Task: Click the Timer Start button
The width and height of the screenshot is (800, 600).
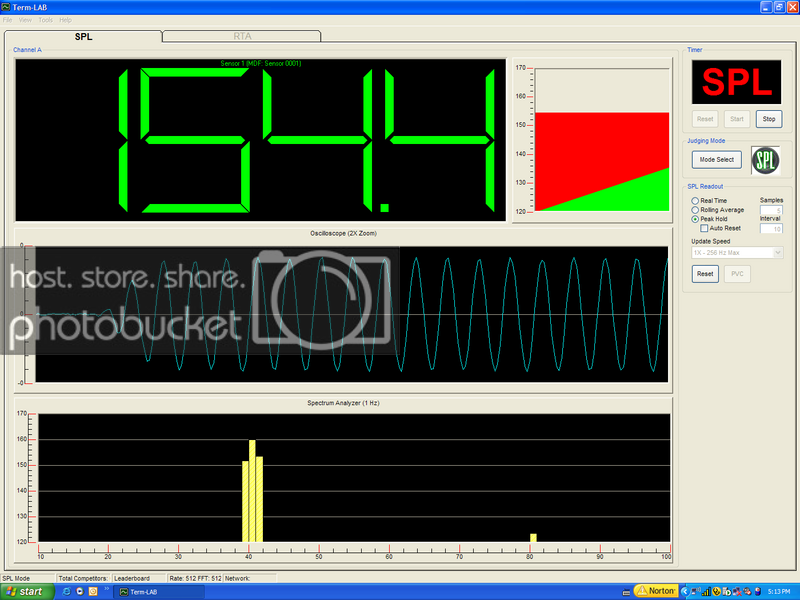Action: click(x=737, y=119)
